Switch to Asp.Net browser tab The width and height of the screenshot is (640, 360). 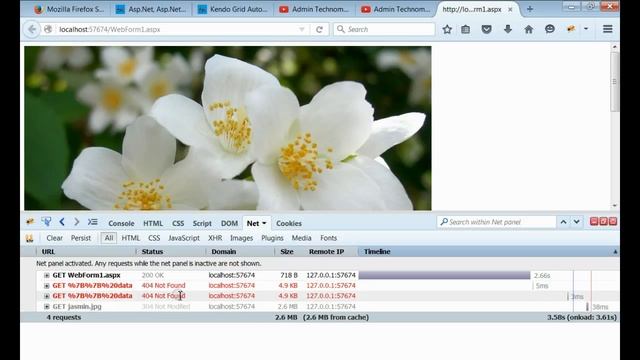tap(151, 9)
